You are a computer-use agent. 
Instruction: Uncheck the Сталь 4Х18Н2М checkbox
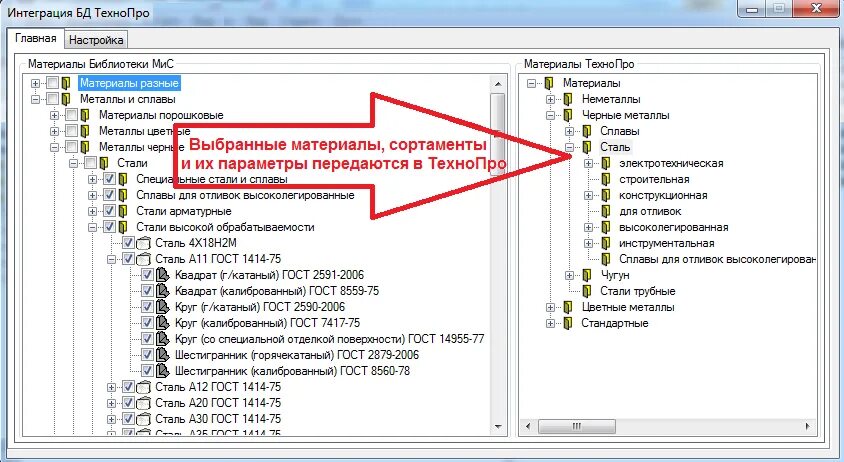(128, 243)
